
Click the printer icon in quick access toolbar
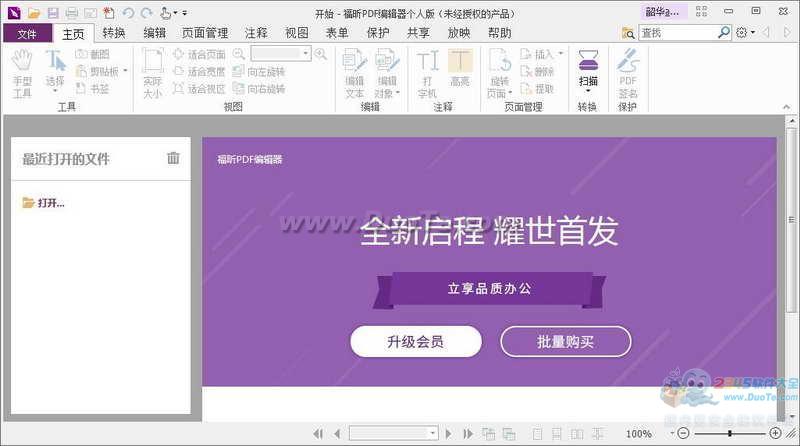(71, 13)
